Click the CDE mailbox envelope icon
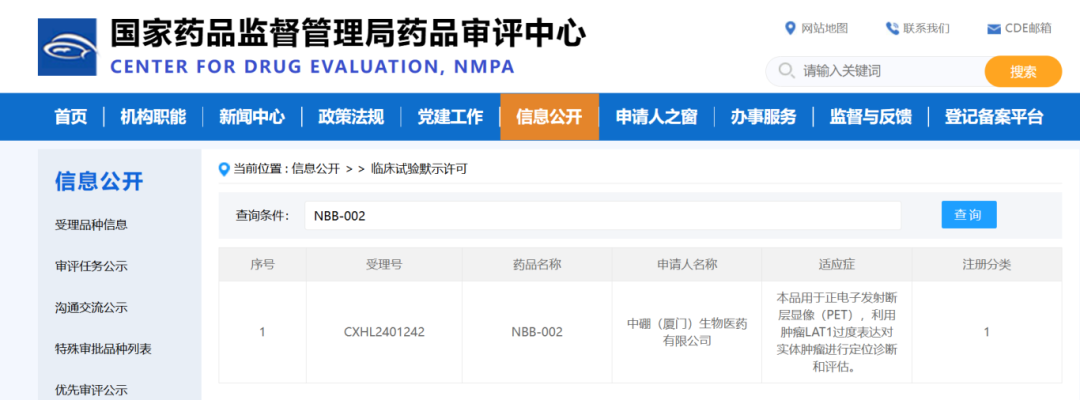Viewport: 1080px width, 400px height. click(993, 28)
